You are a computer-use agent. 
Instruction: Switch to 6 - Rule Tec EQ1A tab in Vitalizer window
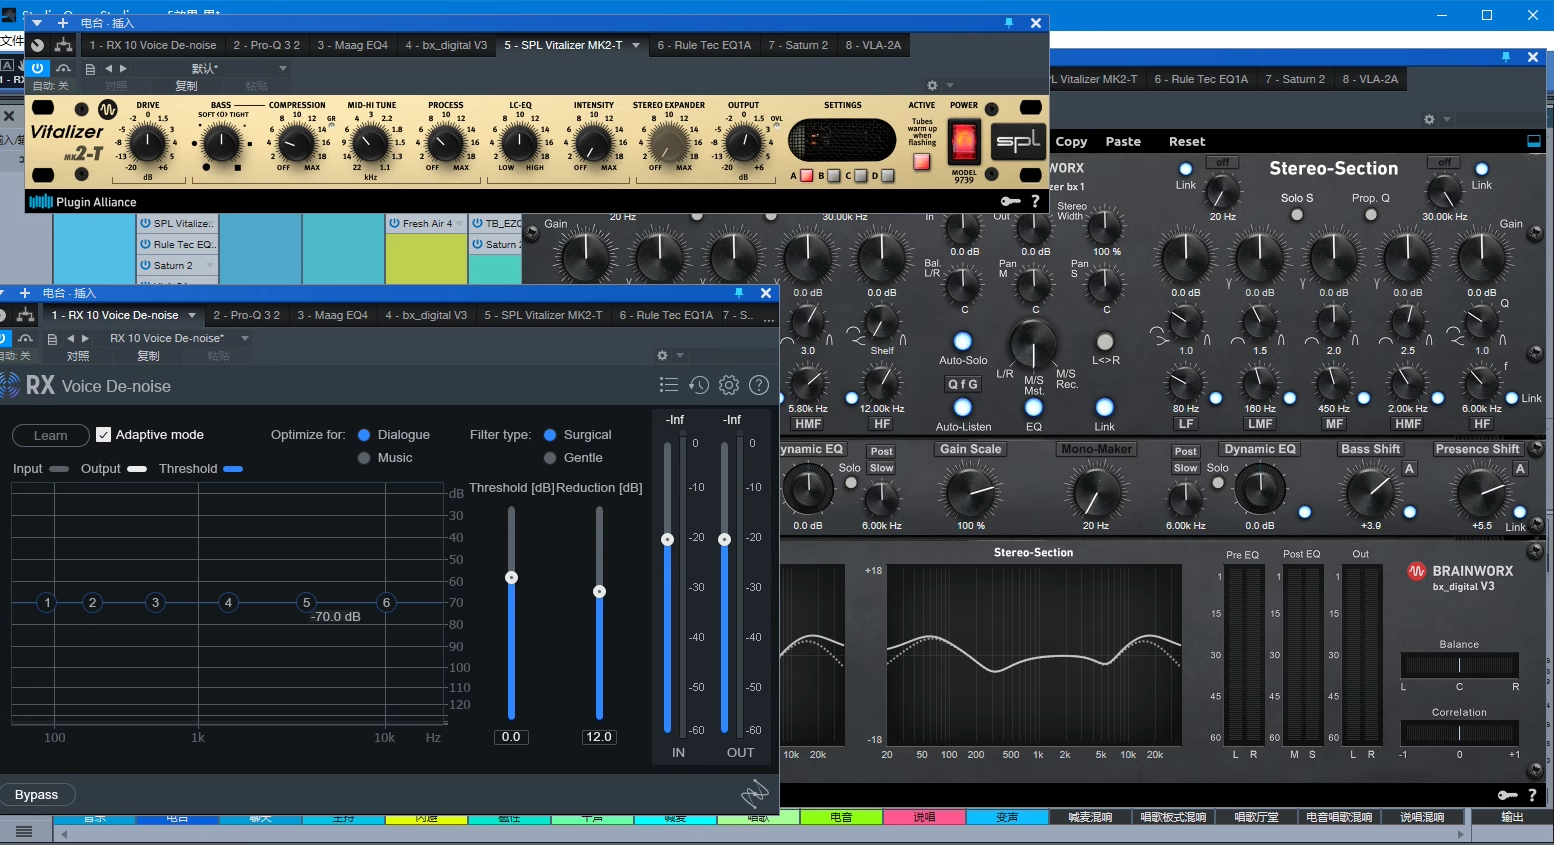pos(704,45)
